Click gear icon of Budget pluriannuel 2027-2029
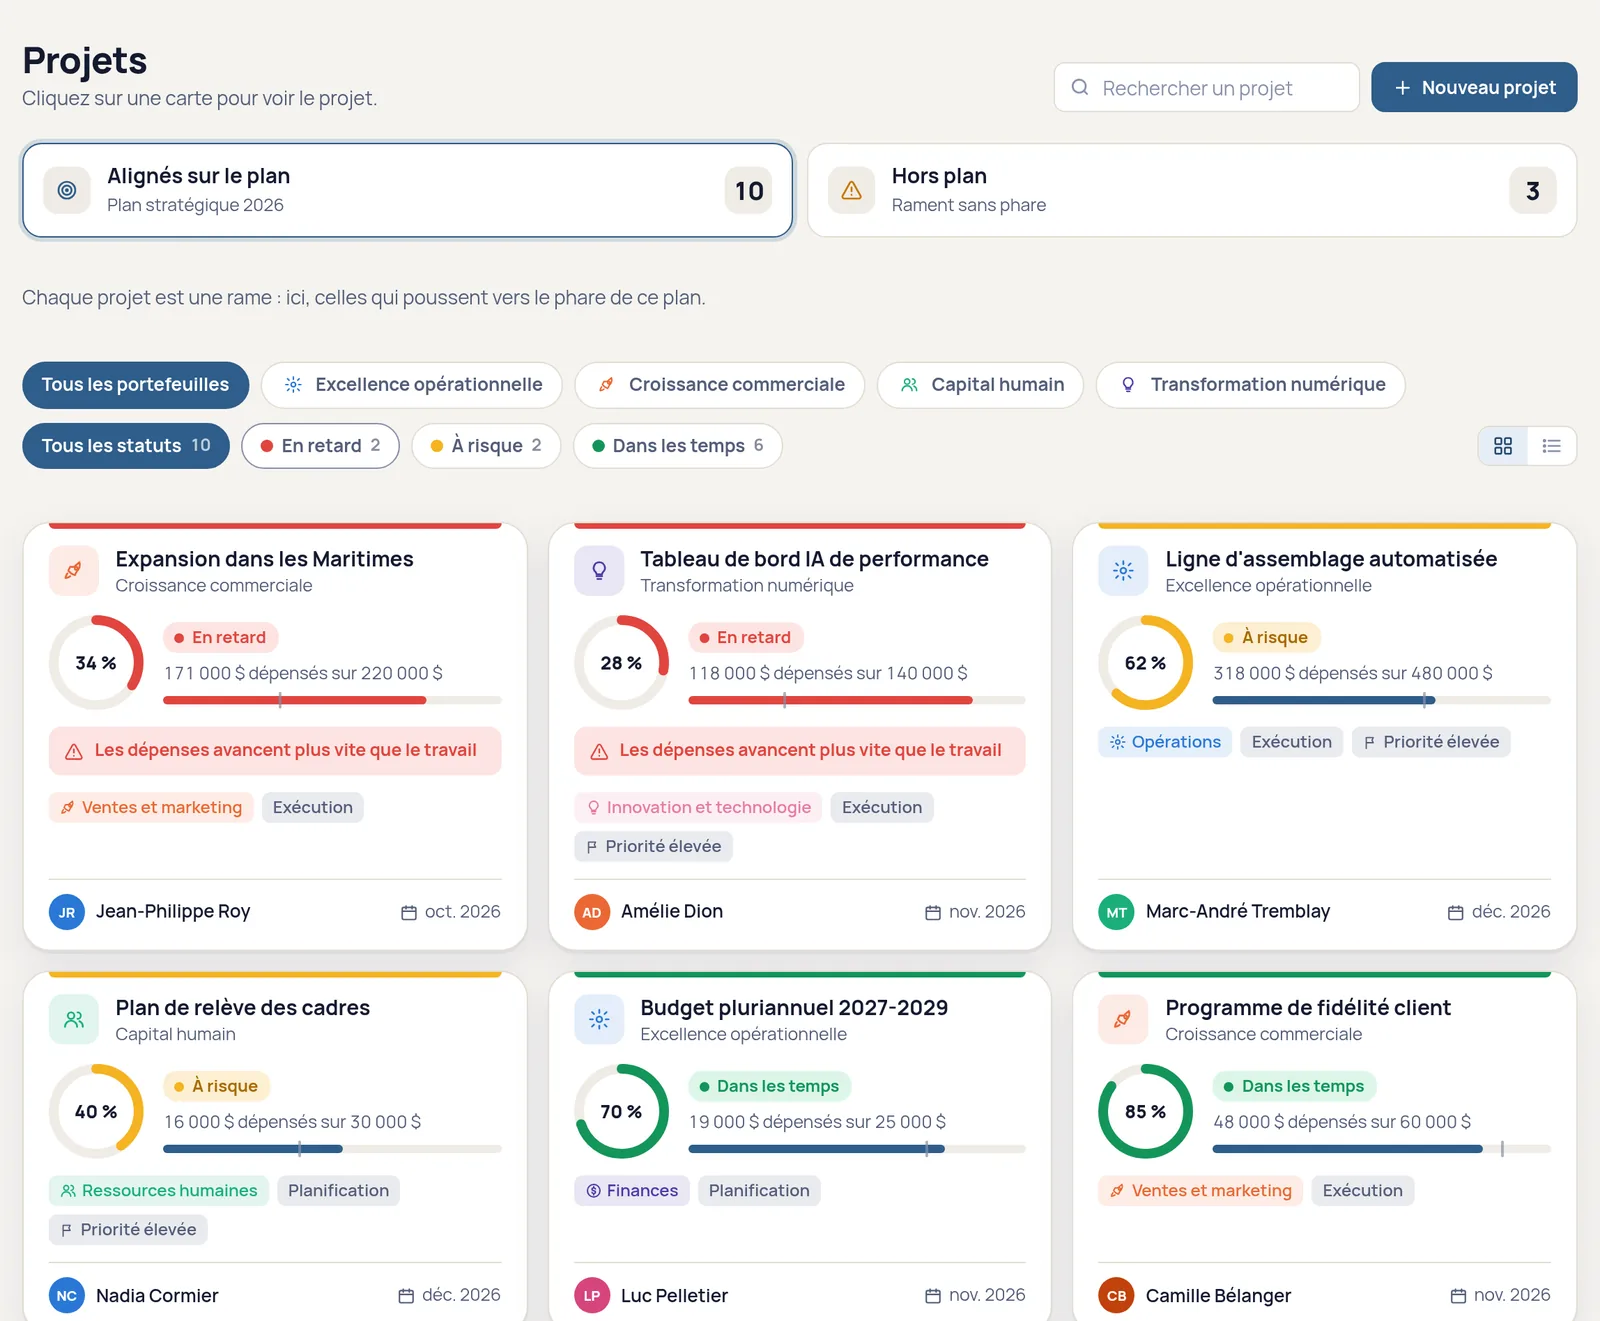Screen dimensions: 1600x1321 point(599,1020)
